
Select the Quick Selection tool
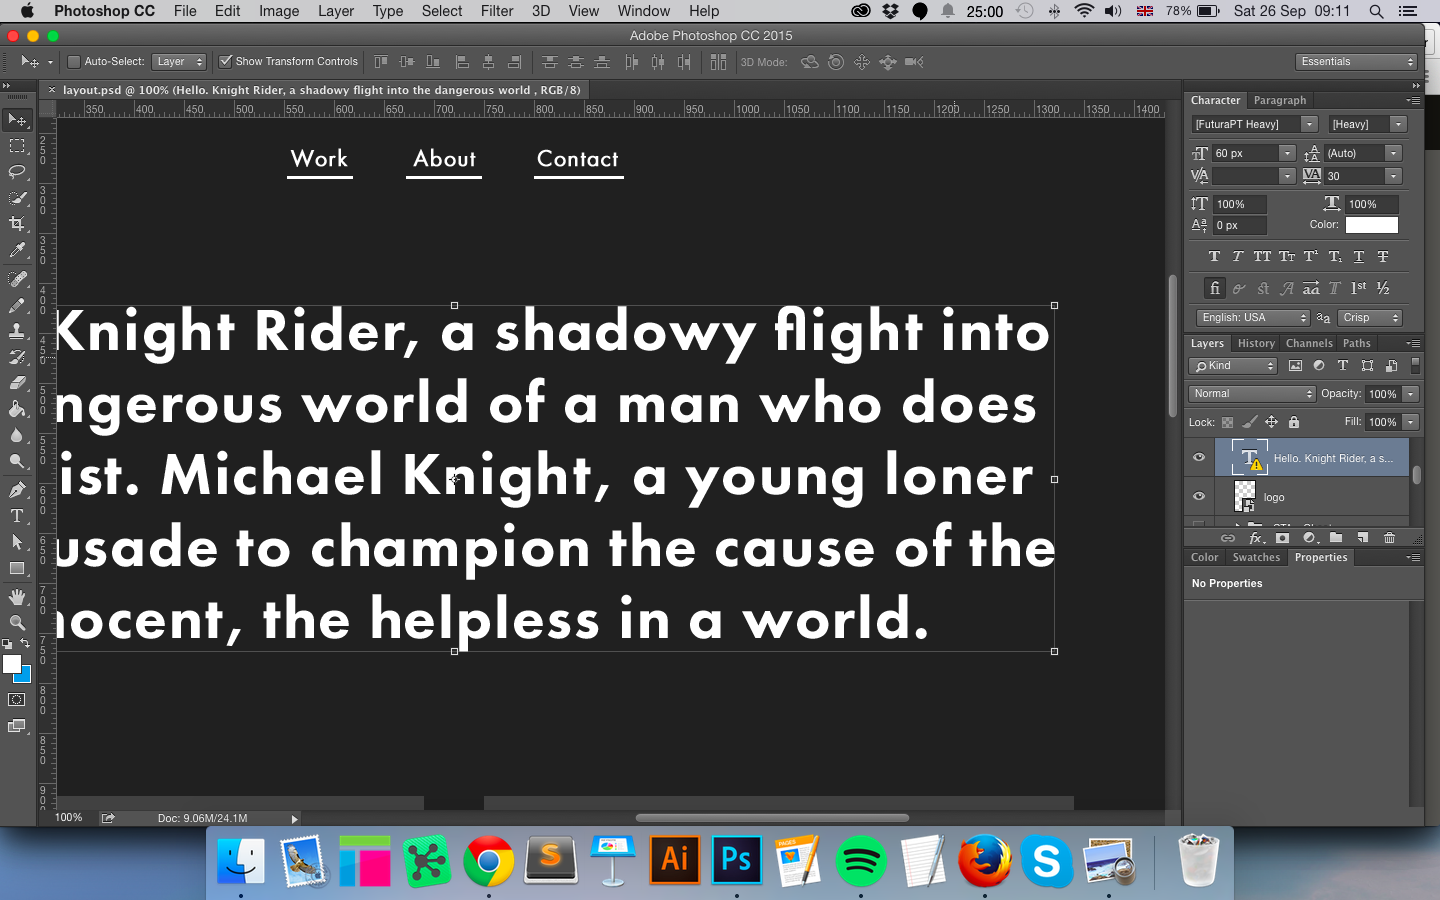[17, 198]
